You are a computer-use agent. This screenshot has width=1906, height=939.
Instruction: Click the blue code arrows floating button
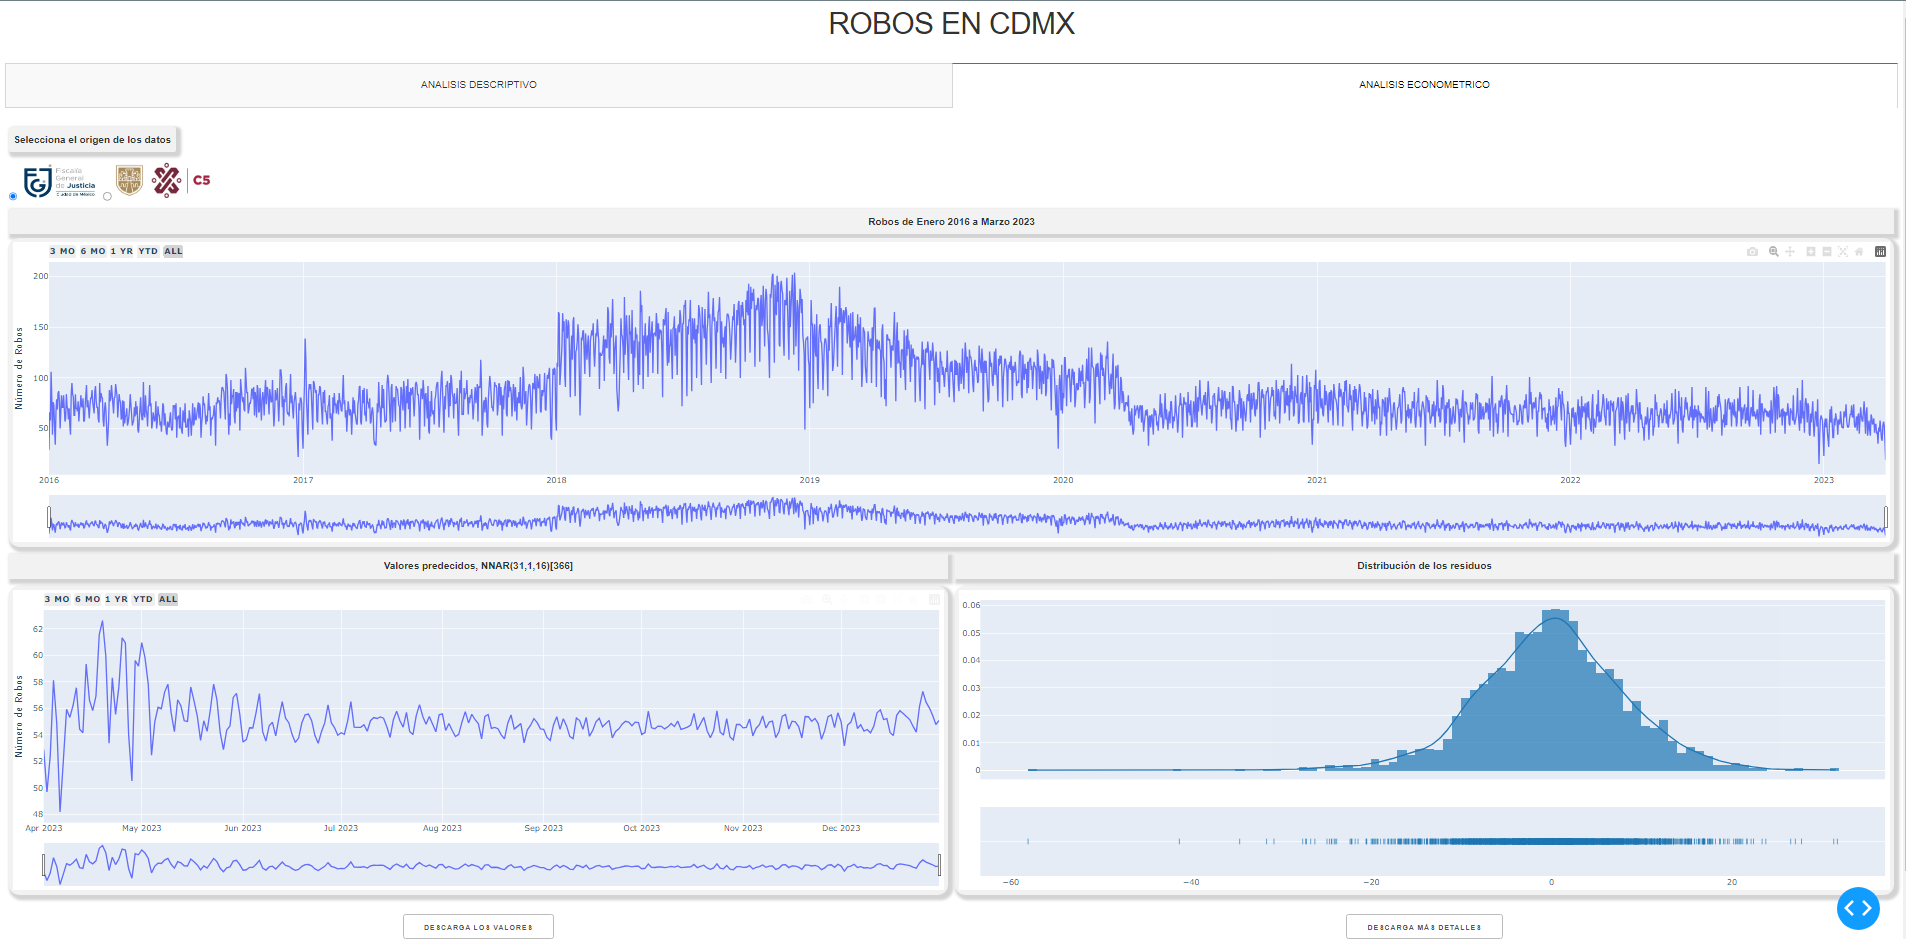pos(1858,908)
